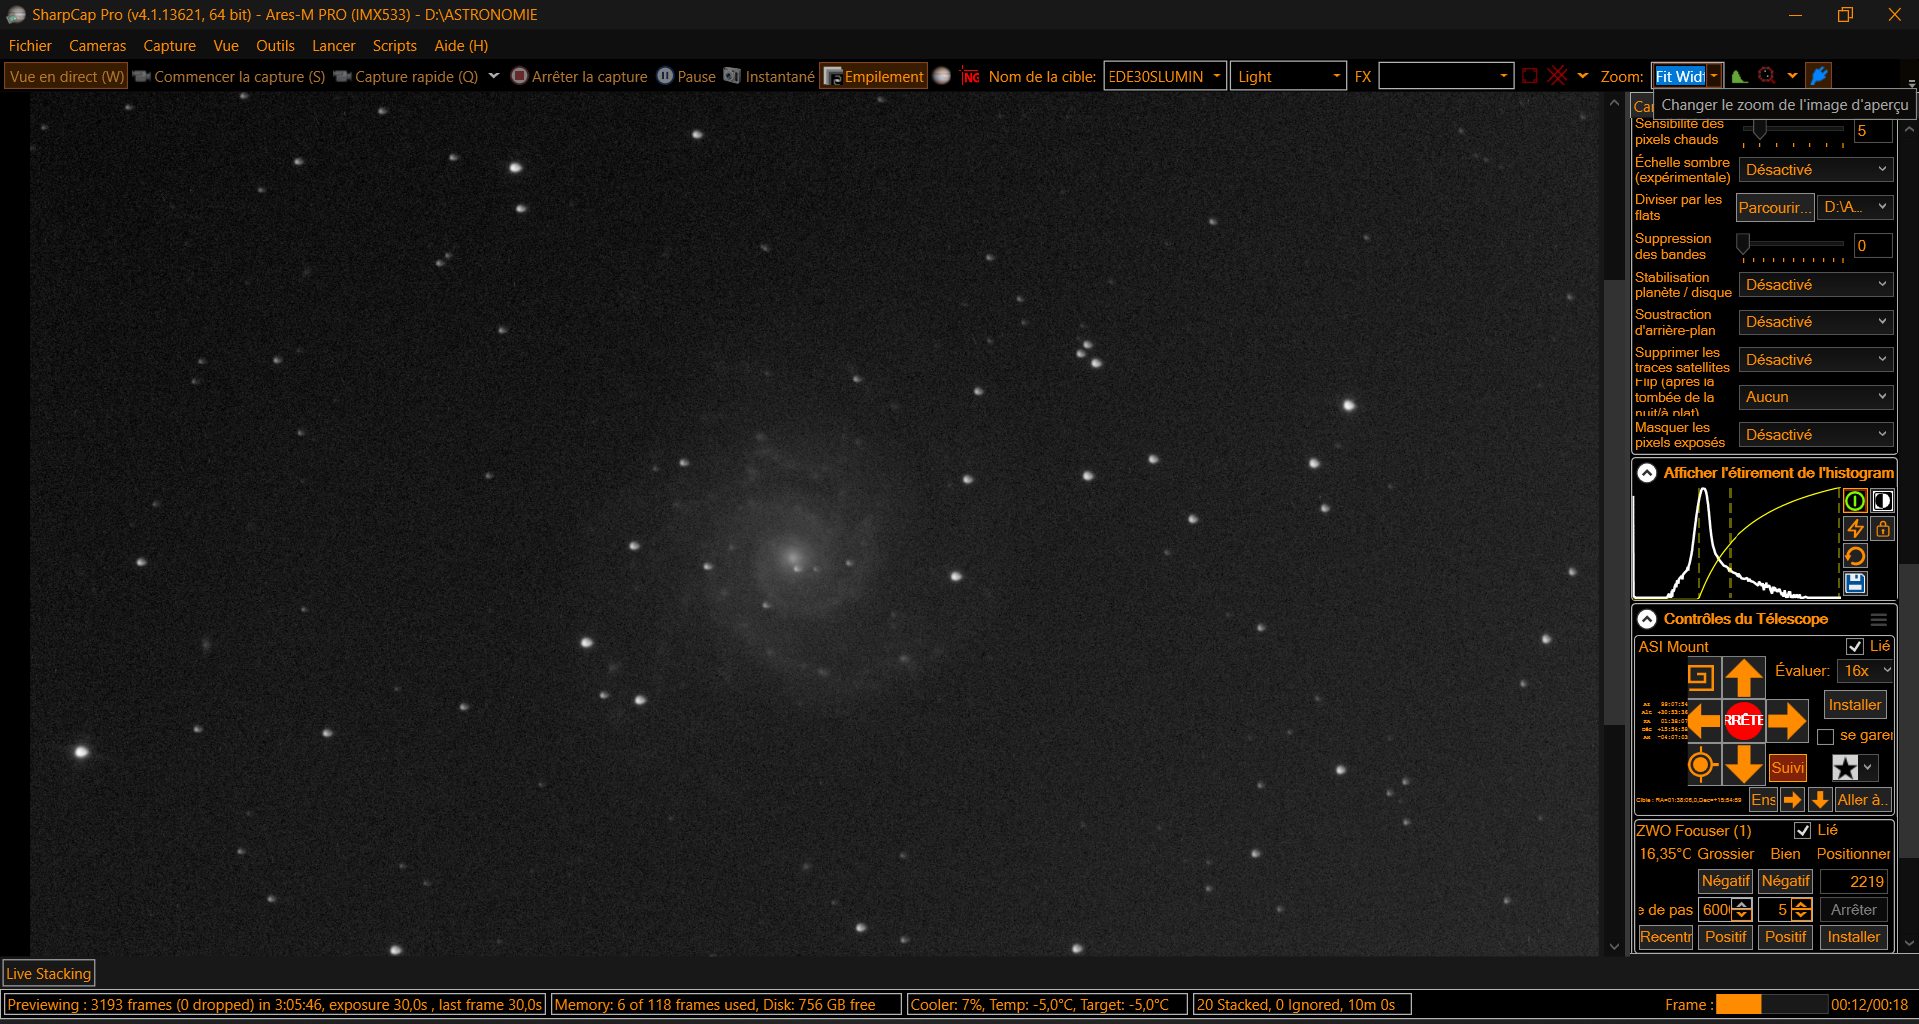Open the Évaluer rate dropdown showing 16x
Image resolution: width=1919 pixels, height=1024 pixels.
point(1866,671)
